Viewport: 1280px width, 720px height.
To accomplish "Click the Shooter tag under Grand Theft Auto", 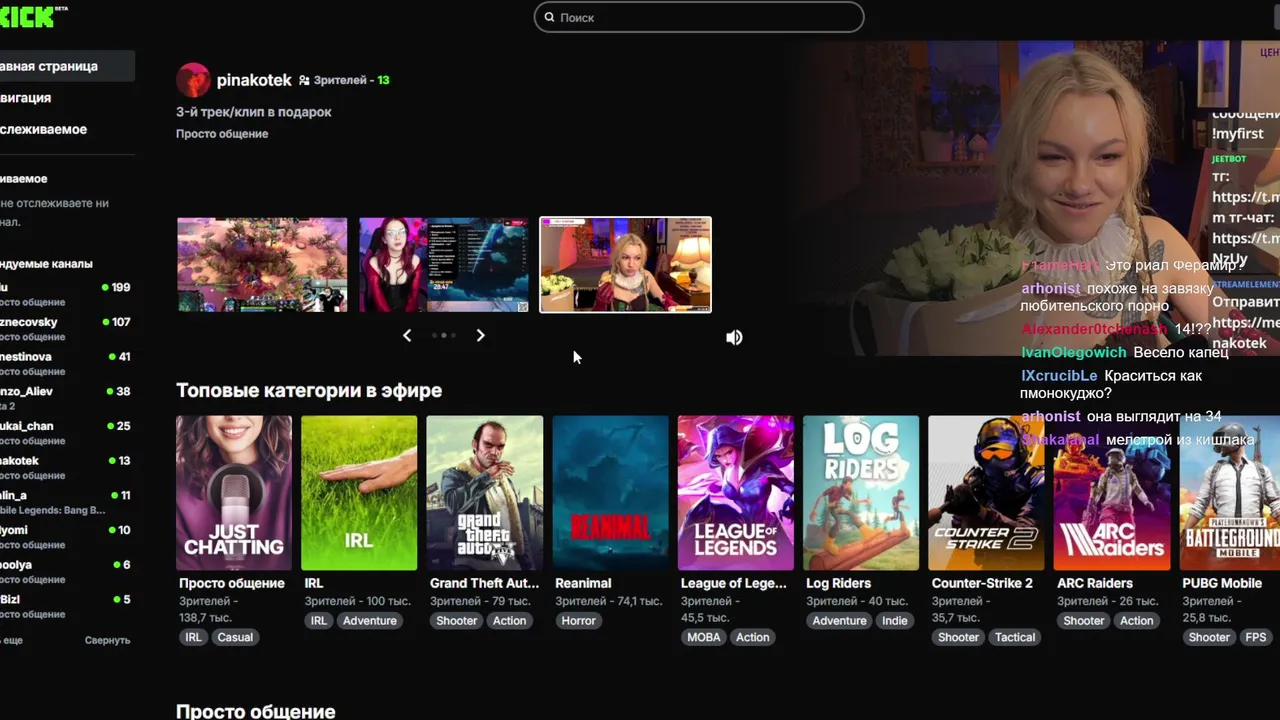I will (457, 621).
